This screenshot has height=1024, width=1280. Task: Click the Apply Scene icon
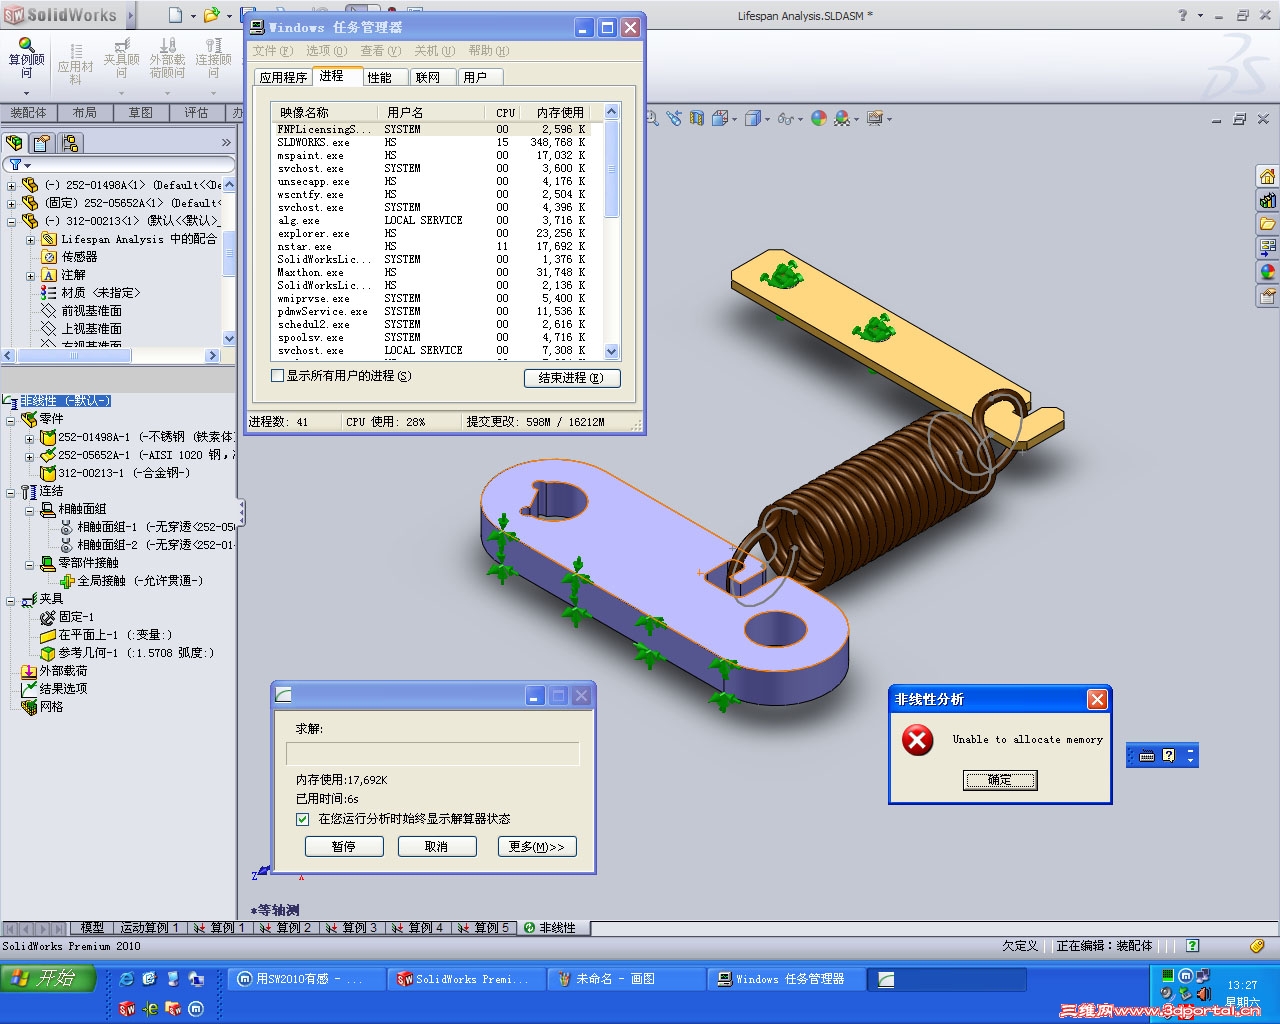pos(843,118)
